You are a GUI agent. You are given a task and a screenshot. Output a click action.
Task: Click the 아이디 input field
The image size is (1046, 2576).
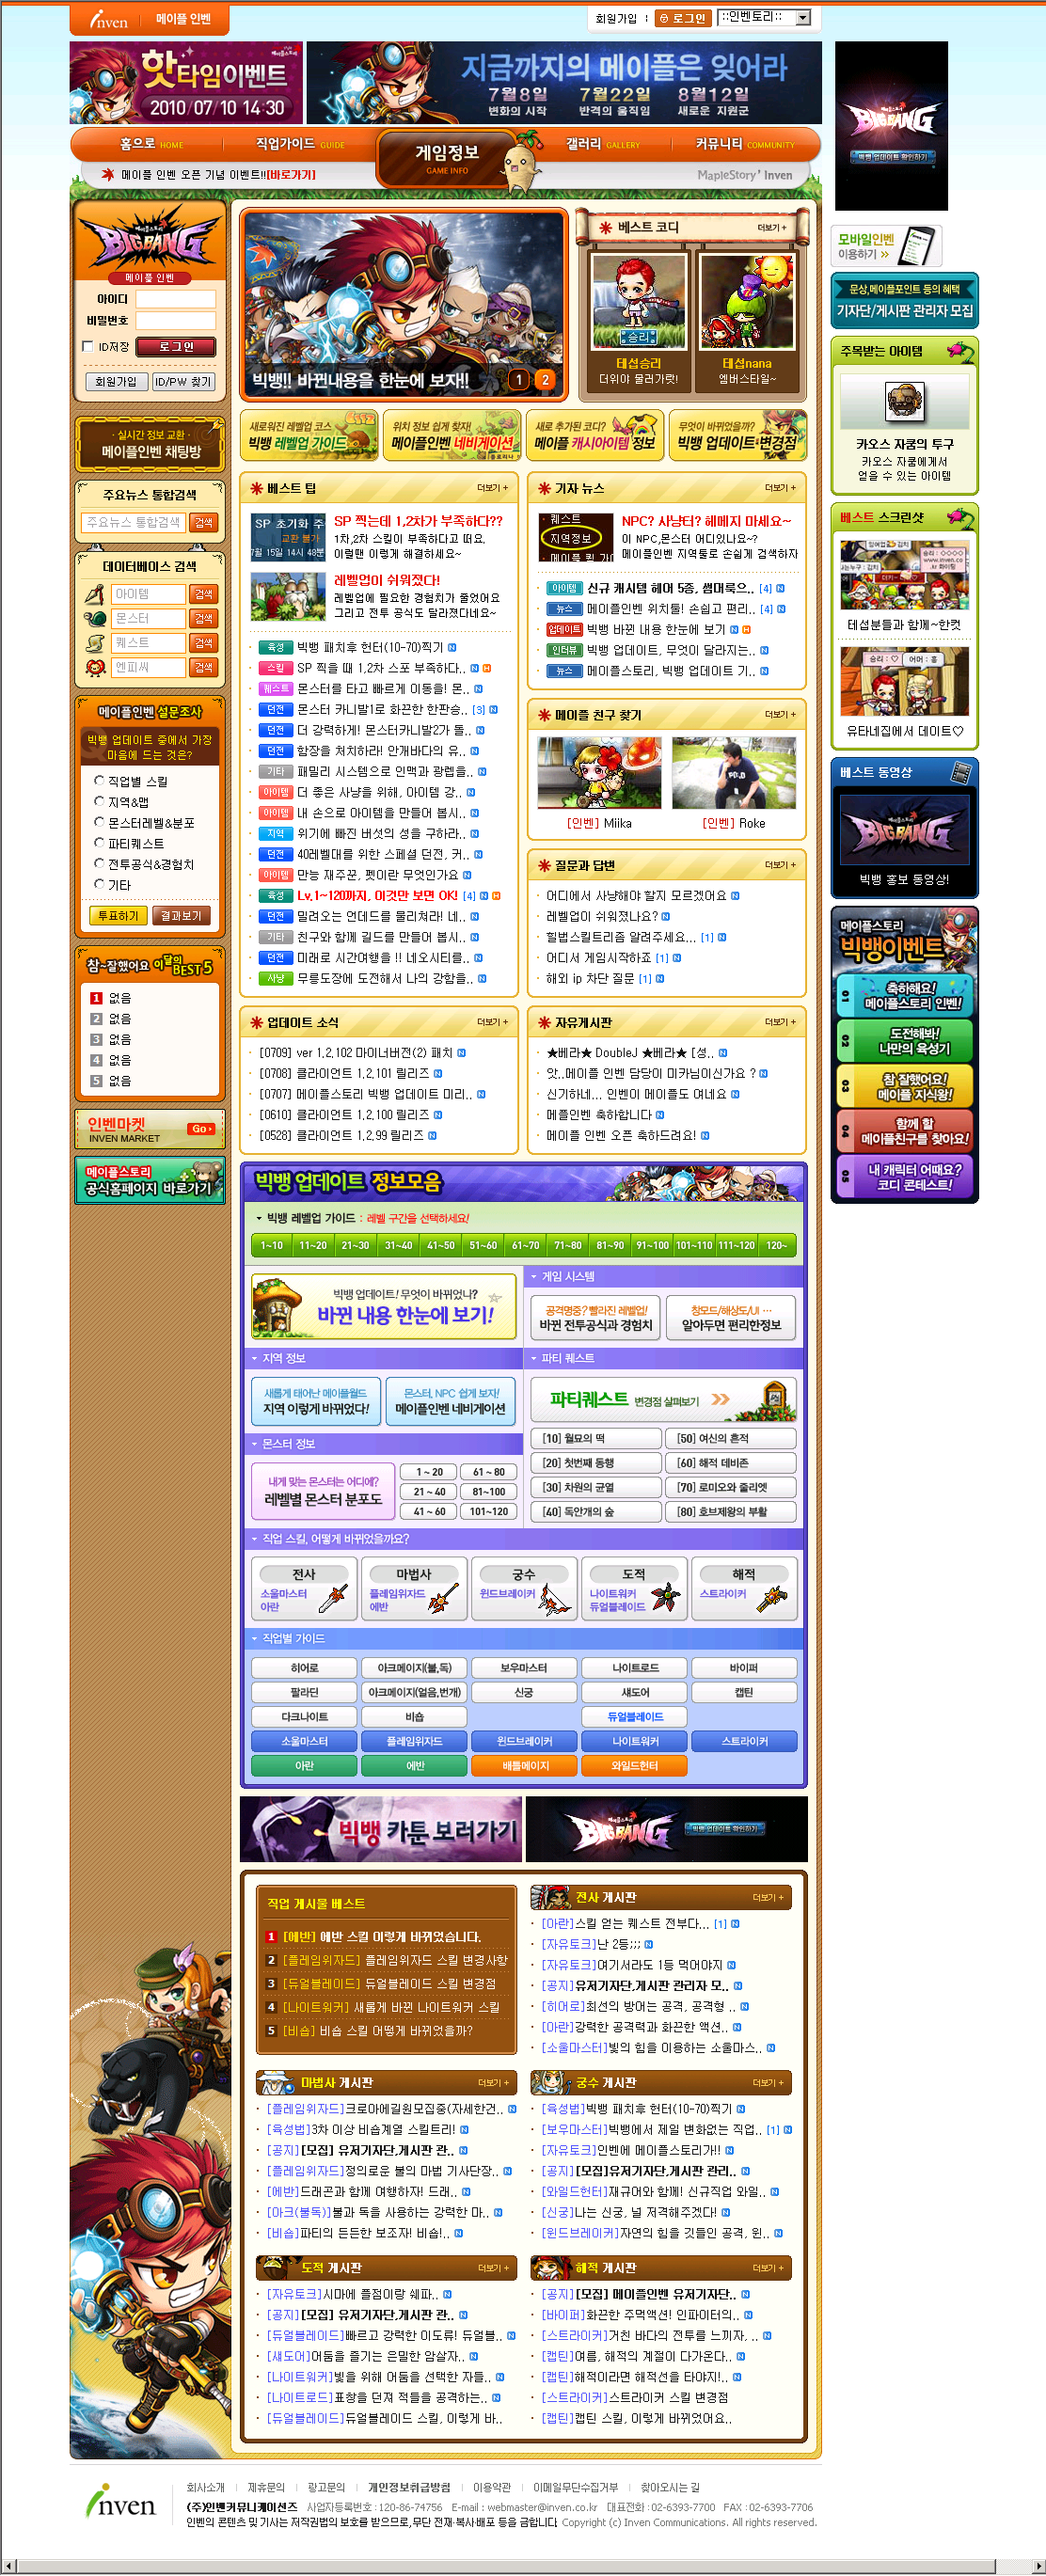(x=176, y=299)
